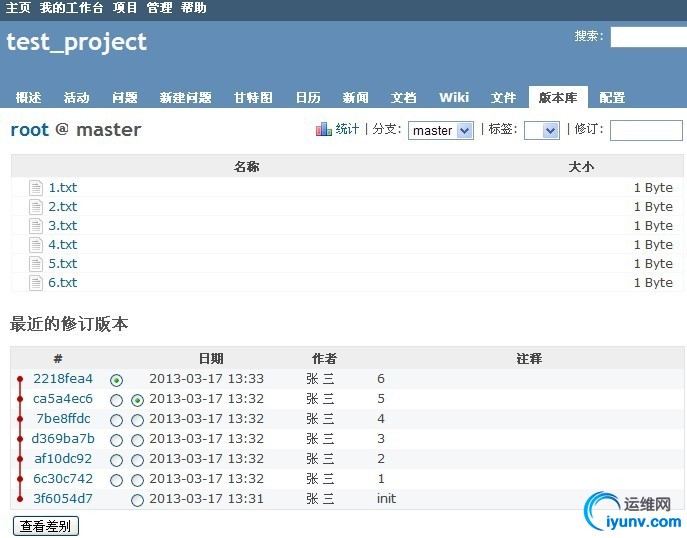The image size is (687, 538).
Task: Click the 搜索 search box
Action: coord(648,37)
